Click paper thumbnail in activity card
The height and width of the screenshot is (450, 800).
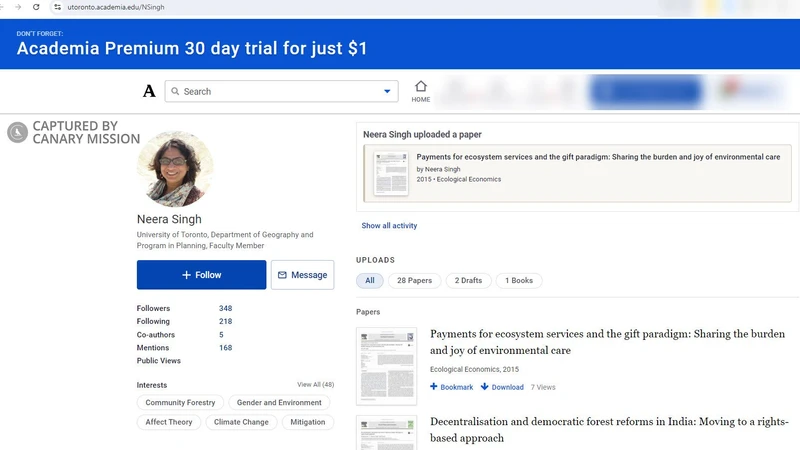click(x=391, y=173)
